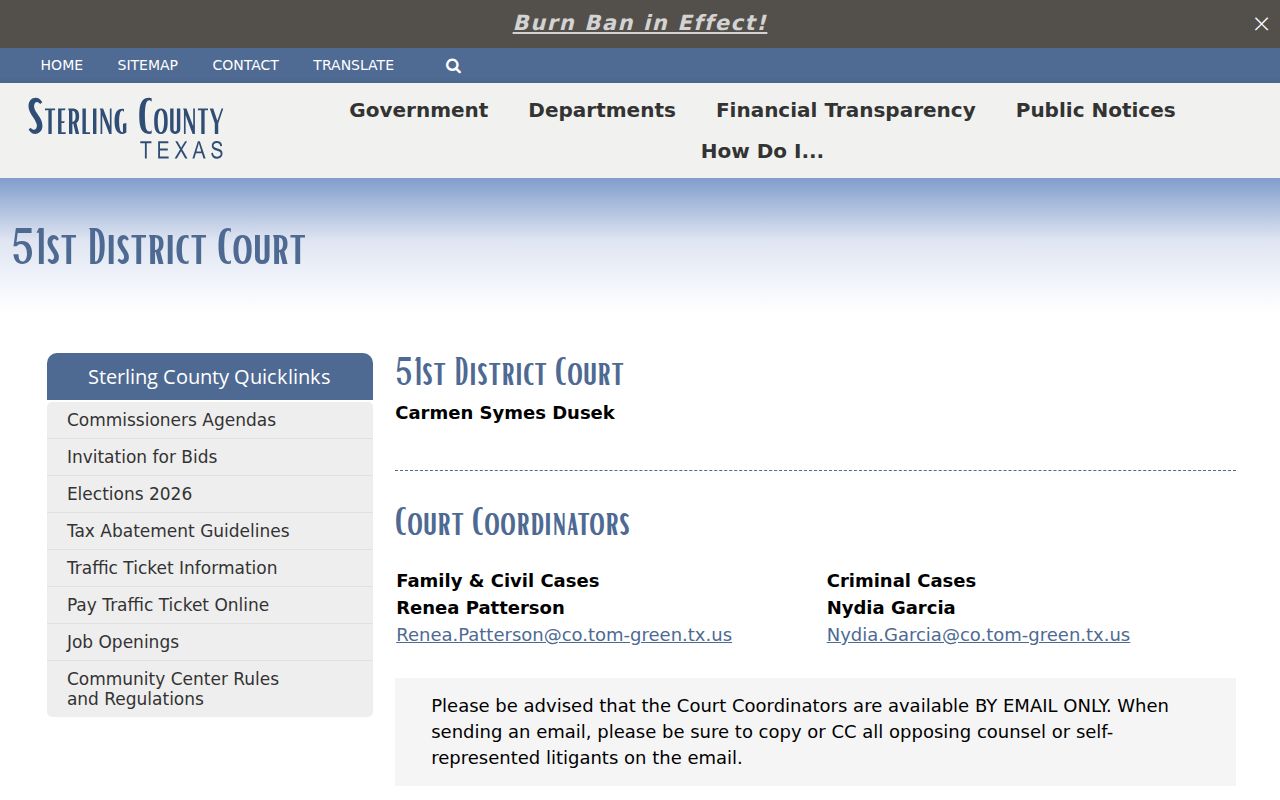Email Nydia Garcia via her address link

click(978, 635)
